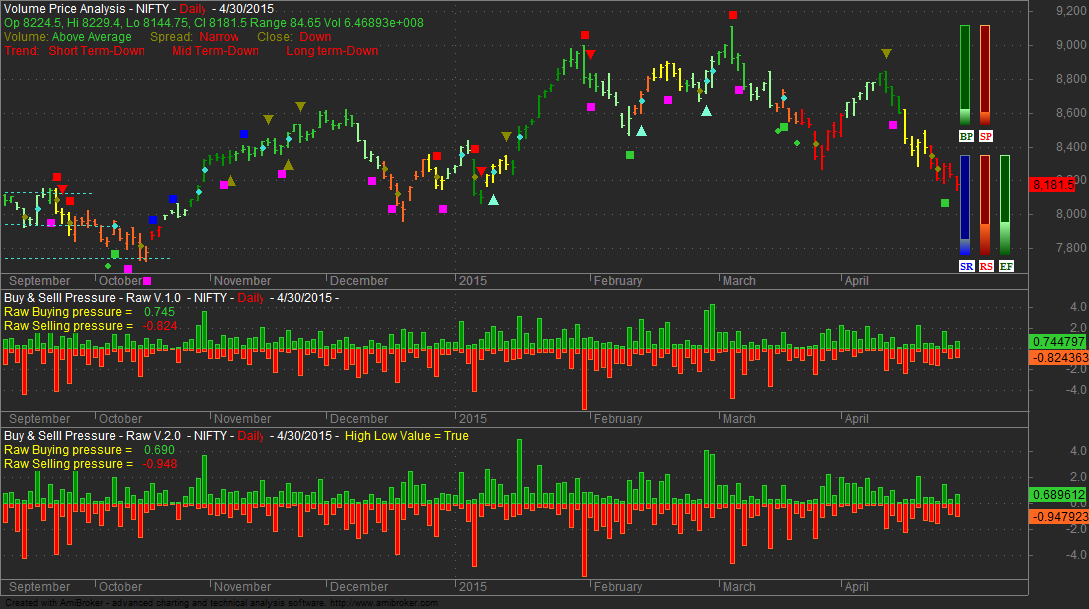Click the Raw Buying pressure 0.745 value
This screenshot has height=609, width=1089.
click(x=159, y=312)
